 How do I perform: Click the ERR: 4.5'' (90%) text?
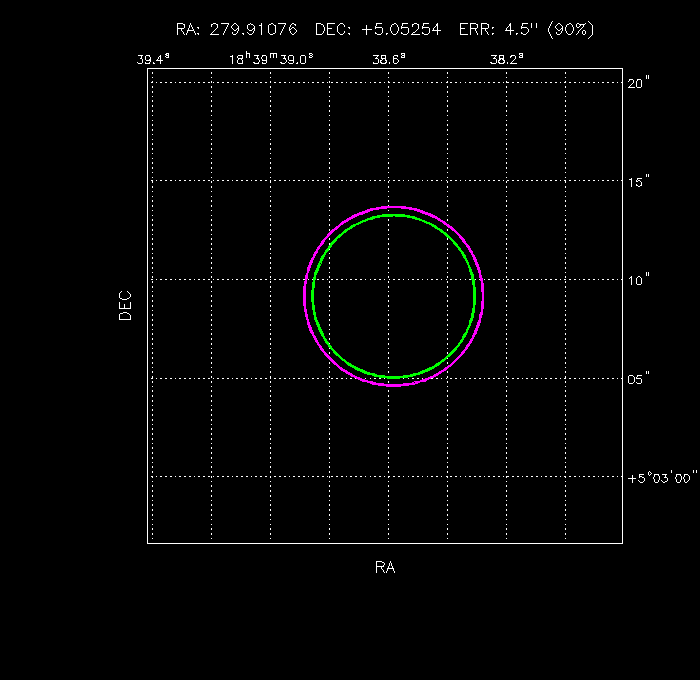526,29
